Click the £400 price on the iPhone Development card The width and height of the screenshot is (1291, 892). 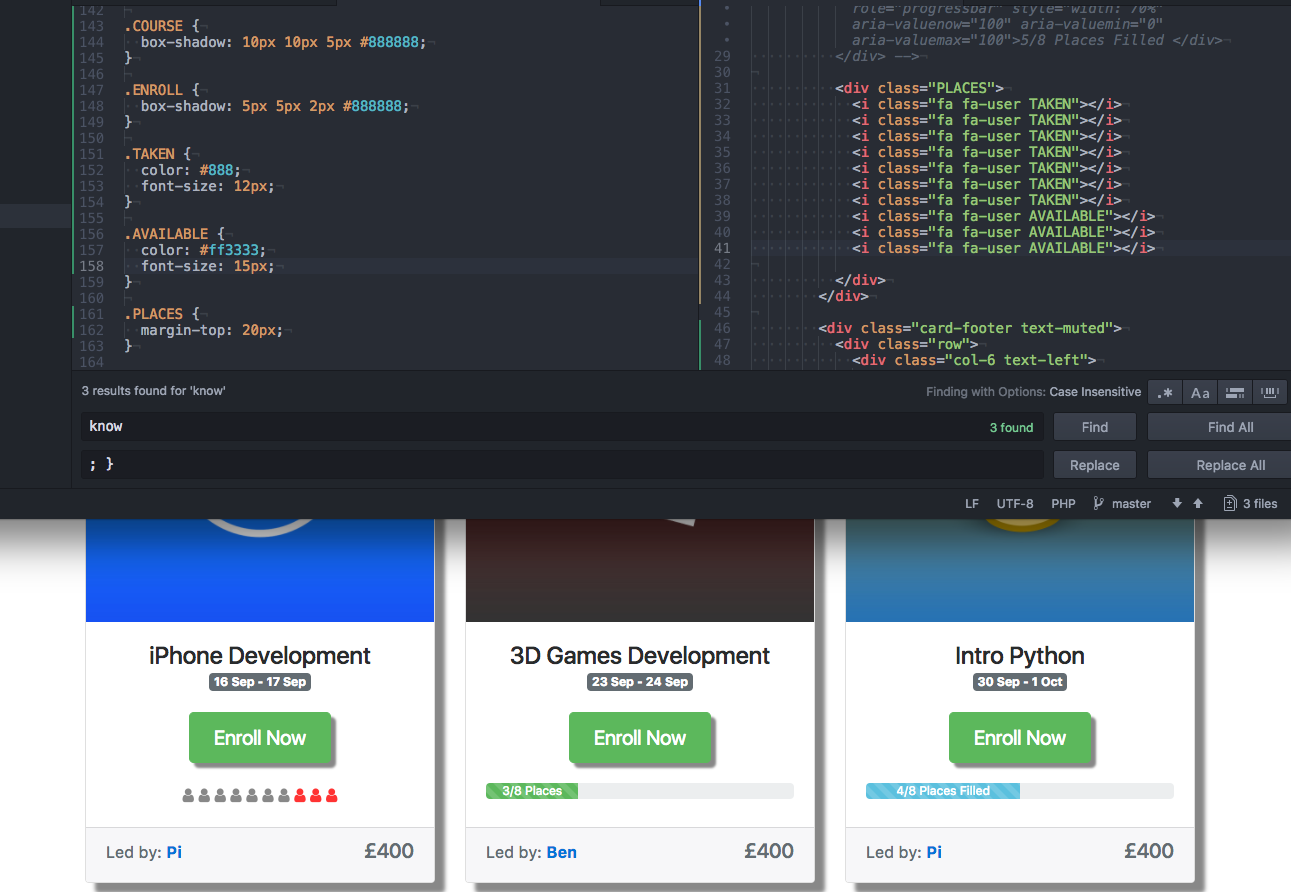coord(389,851)
